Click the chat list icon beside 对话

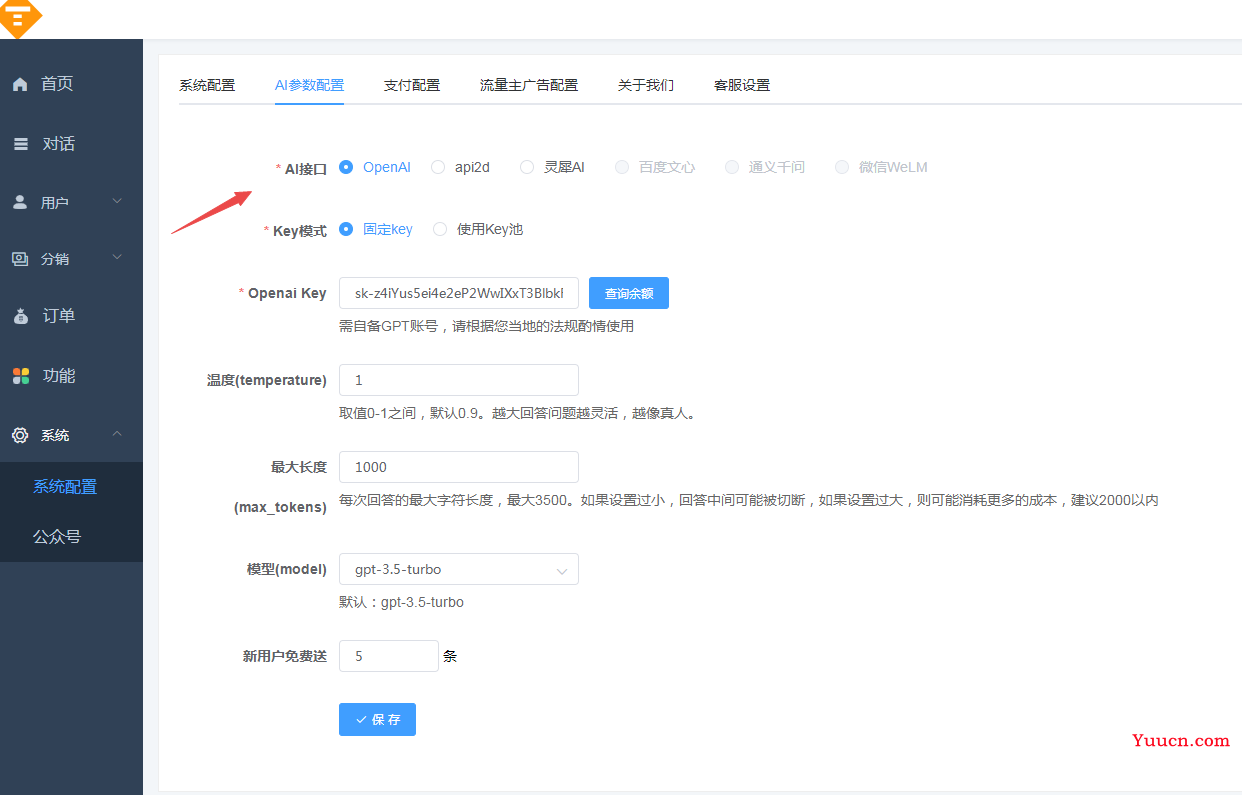pyautogui.click(x=20, y=144)
